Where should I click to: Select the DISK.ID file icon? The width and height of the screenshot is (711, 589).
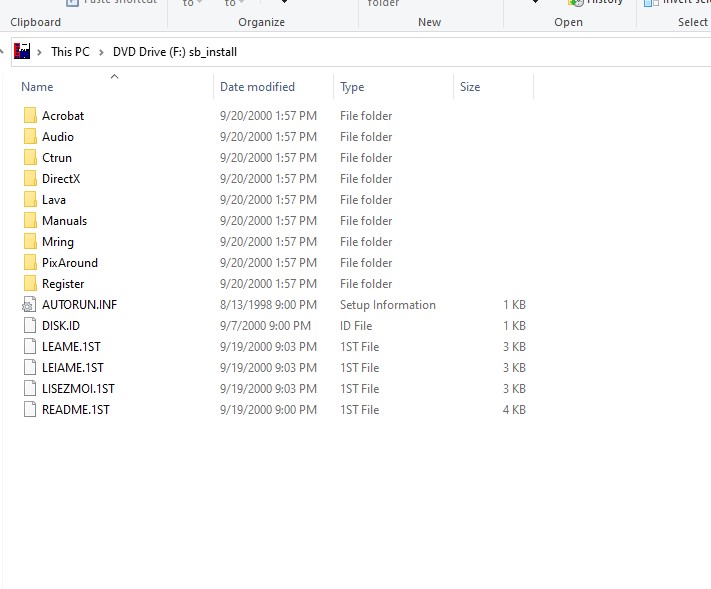(29, 326)
